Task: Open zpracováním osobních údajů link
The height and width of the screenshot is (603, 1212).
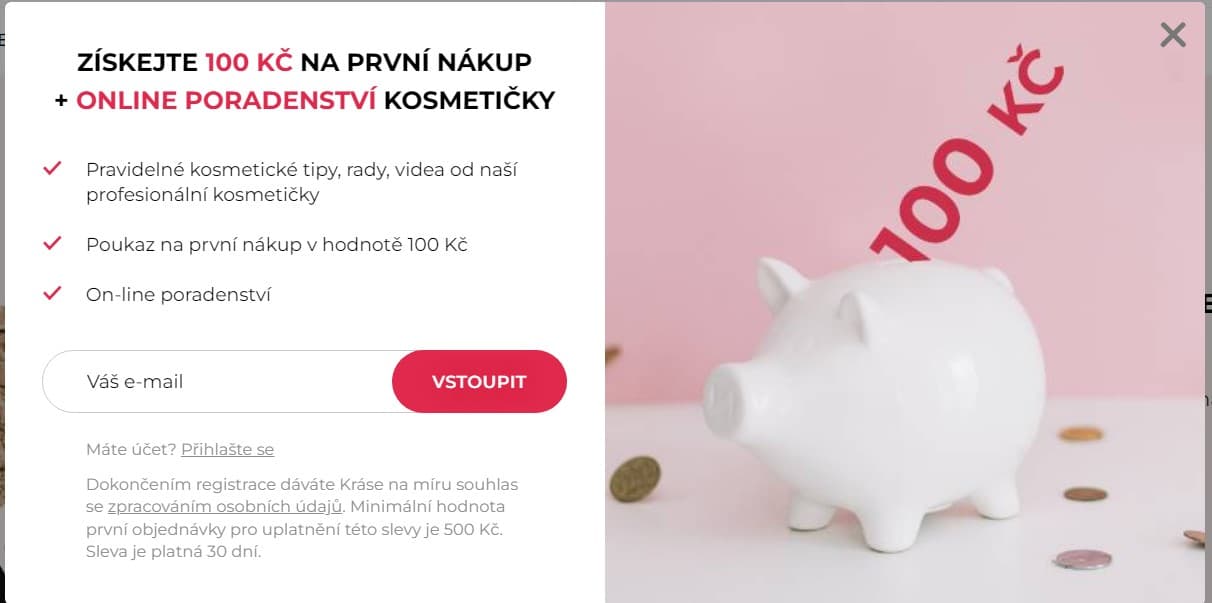Action: click(x=225, y=506)
